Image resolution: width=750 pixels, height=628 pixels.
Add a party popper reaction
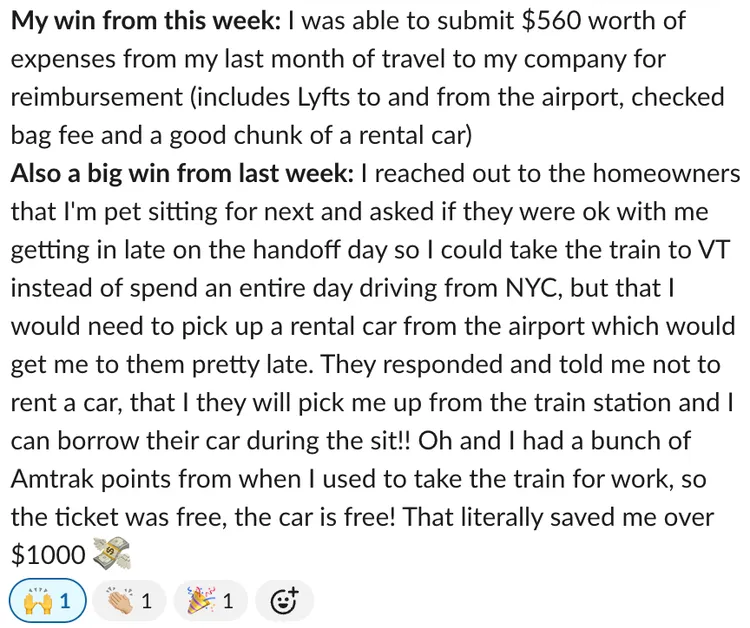tap(210, 601)
